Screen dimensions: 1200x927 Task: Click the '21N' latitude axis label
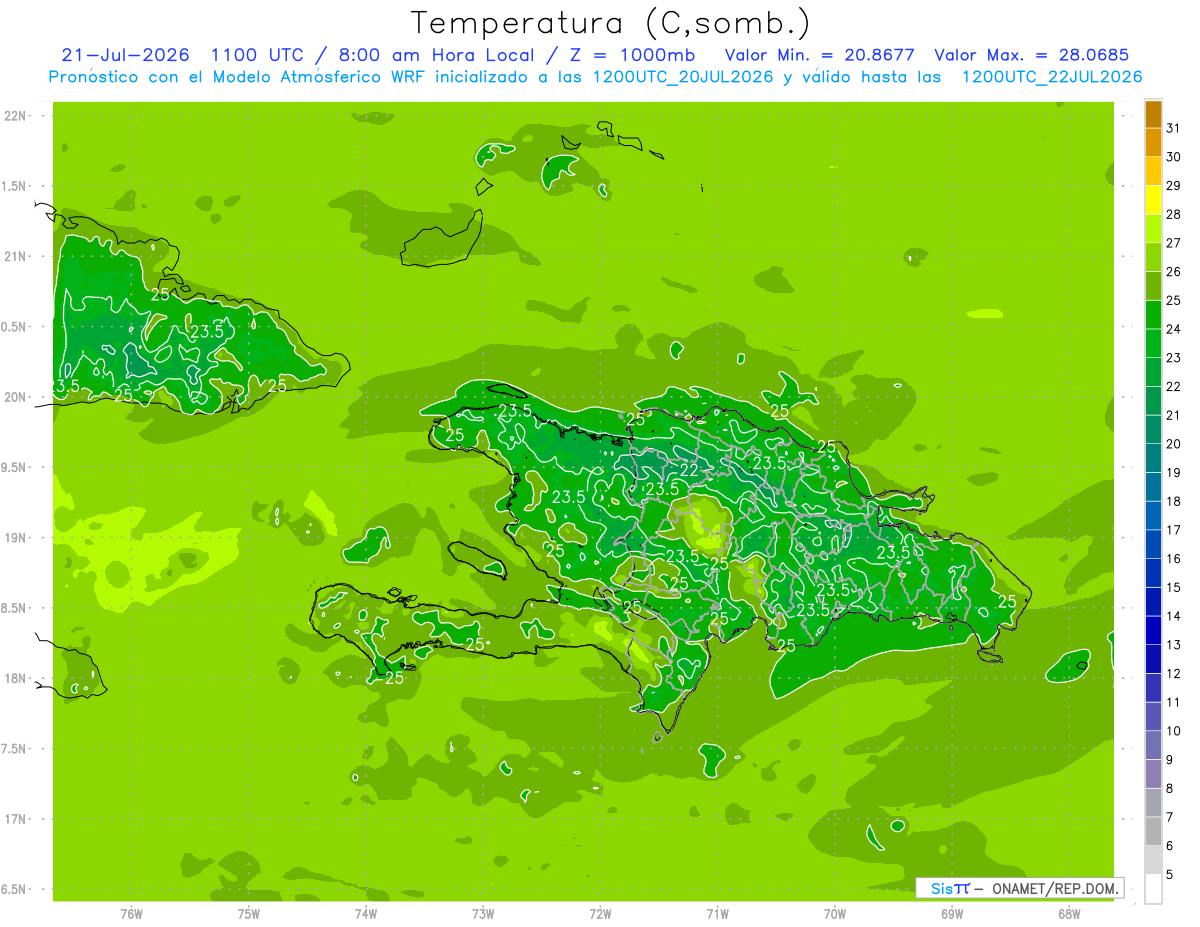(16, 256)
